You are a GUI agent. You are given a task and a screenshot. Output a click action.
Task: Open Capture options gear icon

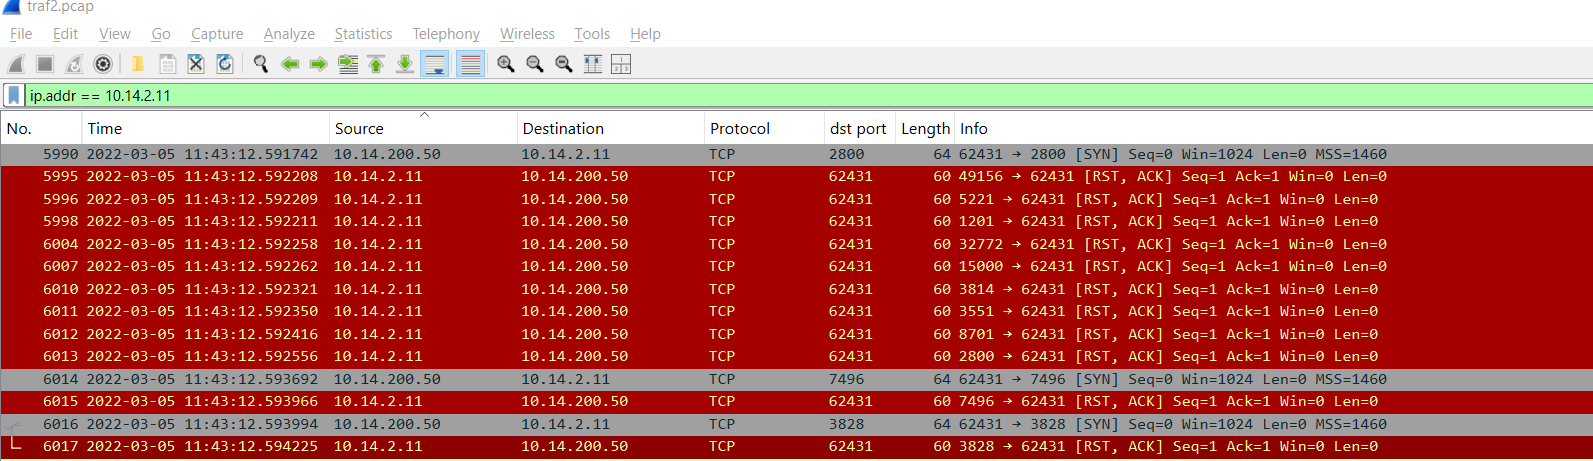(x=103, y=64)
